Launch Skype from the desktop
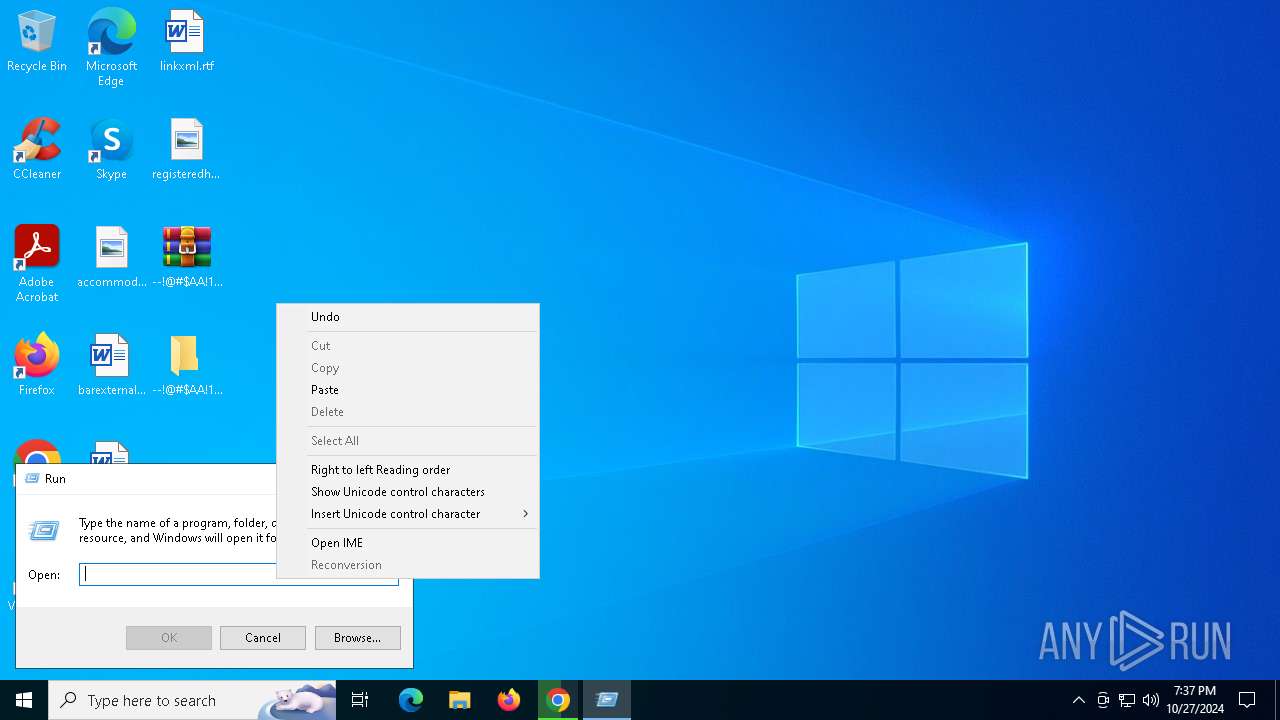The width and height of the screenshot is (1280, 720). pyautogui.click(x=111, y=150)
